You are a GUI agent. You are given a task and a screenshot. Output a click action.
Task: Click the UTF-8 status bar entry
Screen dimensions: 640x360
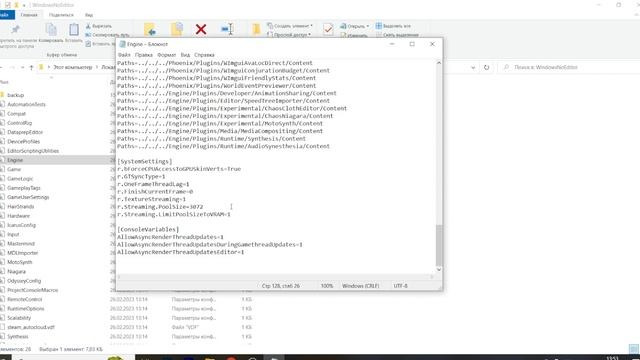click(400, 286)
